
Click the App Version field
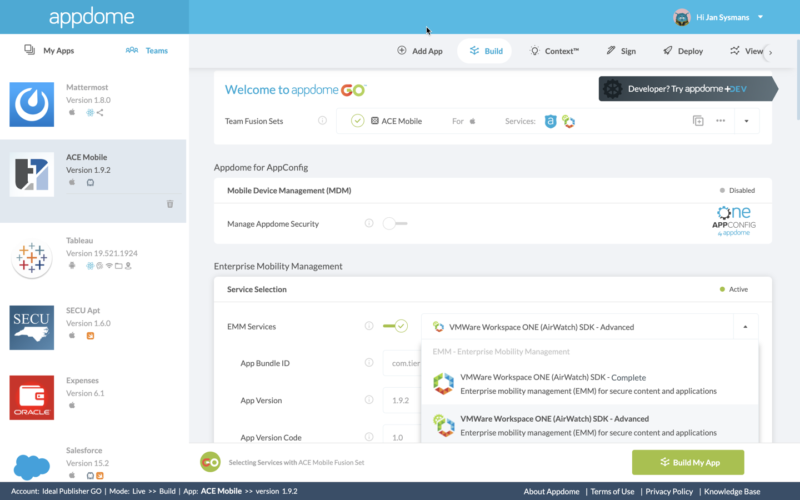(402, 401)
